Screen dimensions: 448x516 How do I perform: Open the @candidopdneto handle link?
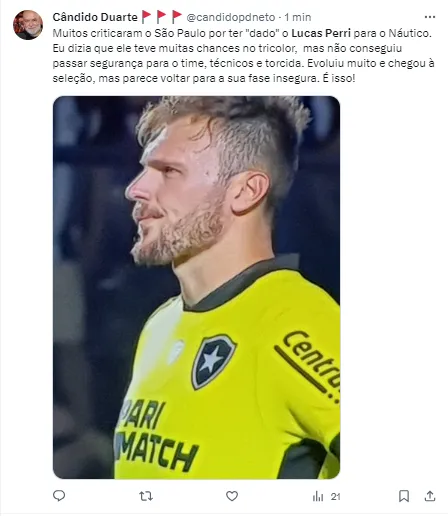pos(231,17)
